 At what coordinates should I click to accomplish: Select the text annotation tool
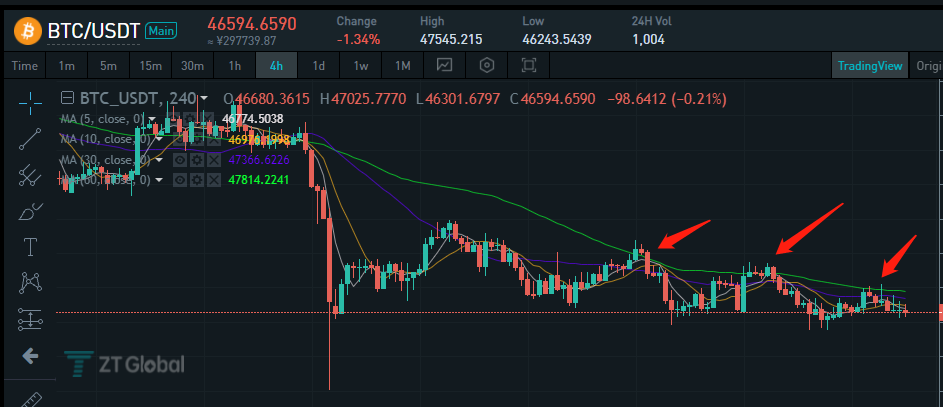click(30, 247)
